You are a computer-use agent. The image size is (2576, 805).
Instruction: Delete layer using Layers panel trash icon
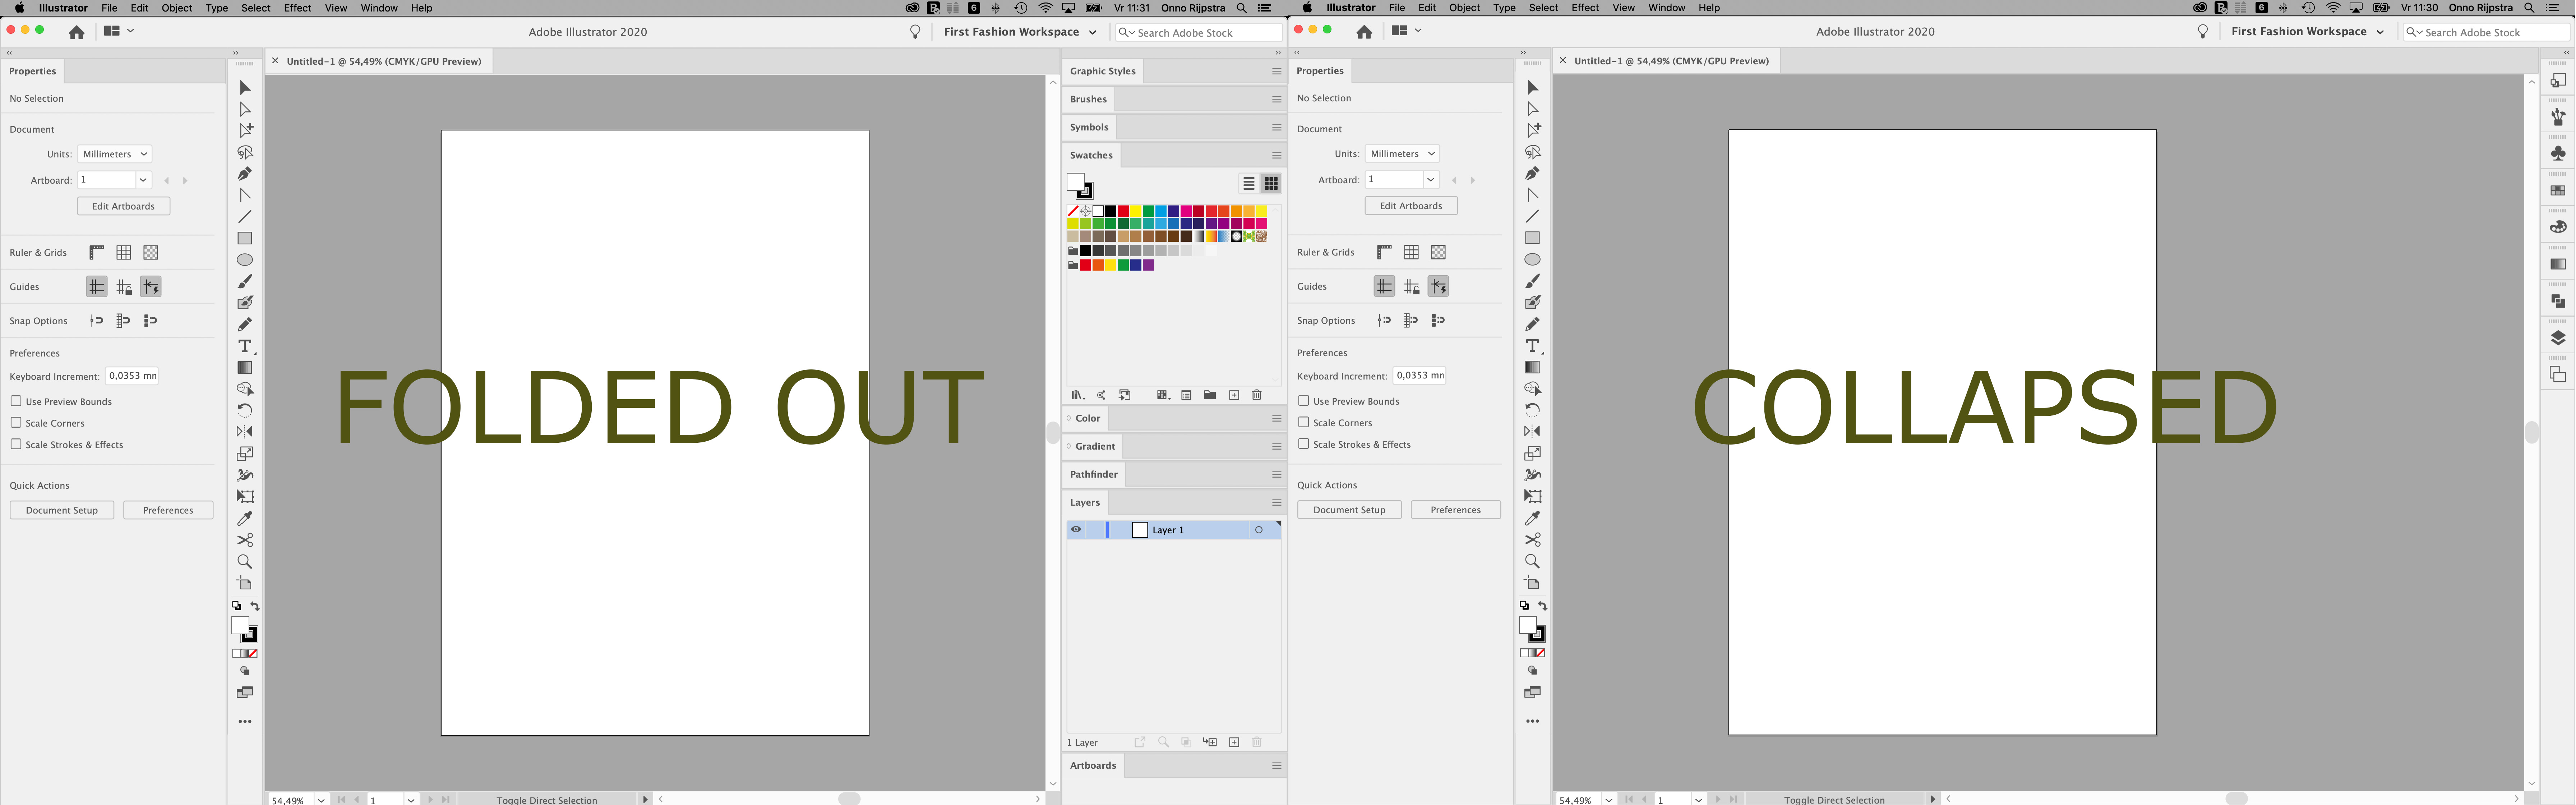pyautogui.click(x=1257, y=742)
